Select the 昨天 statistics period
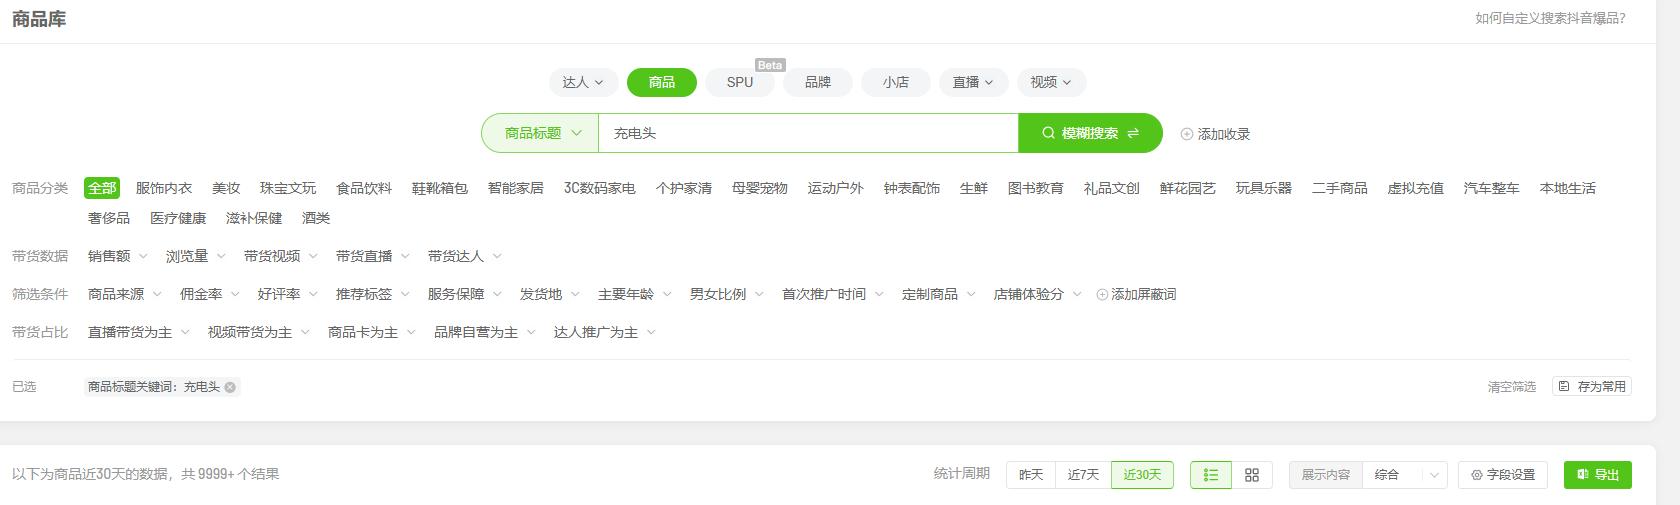The height and width of the screenshot is (505, 1680). tap(1031, 475)
